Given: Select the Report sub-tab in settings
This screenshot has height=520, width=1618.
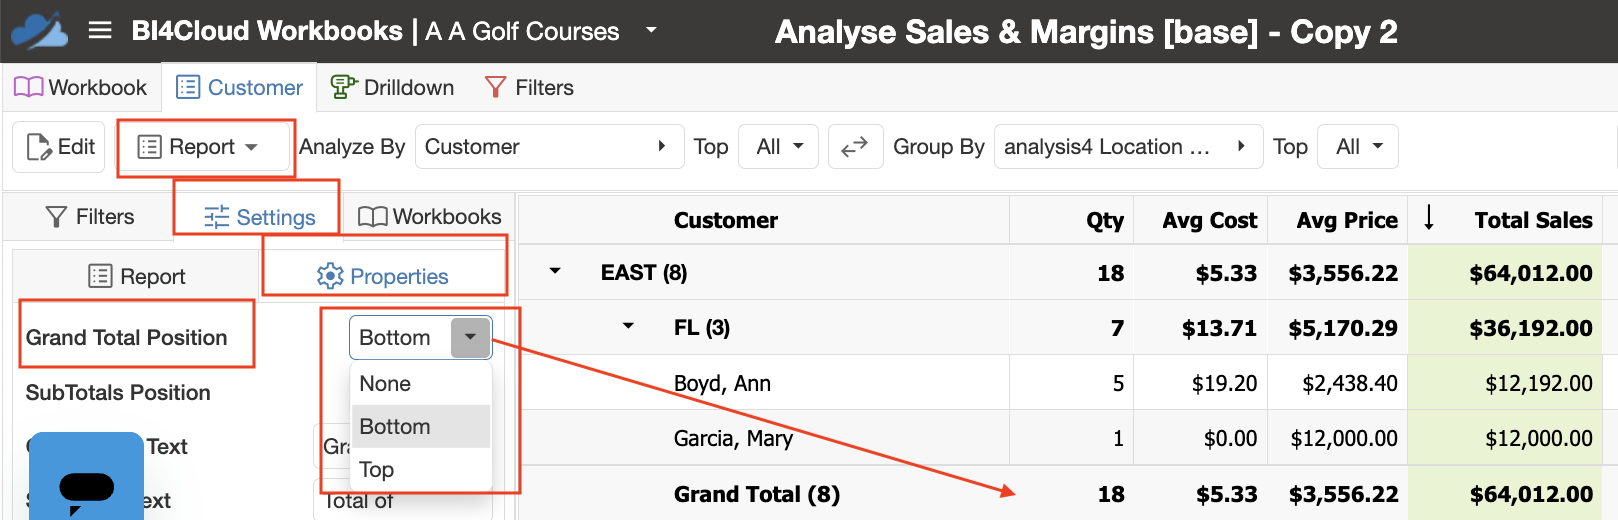Looking at the screenshot, I should pos(137,276).
